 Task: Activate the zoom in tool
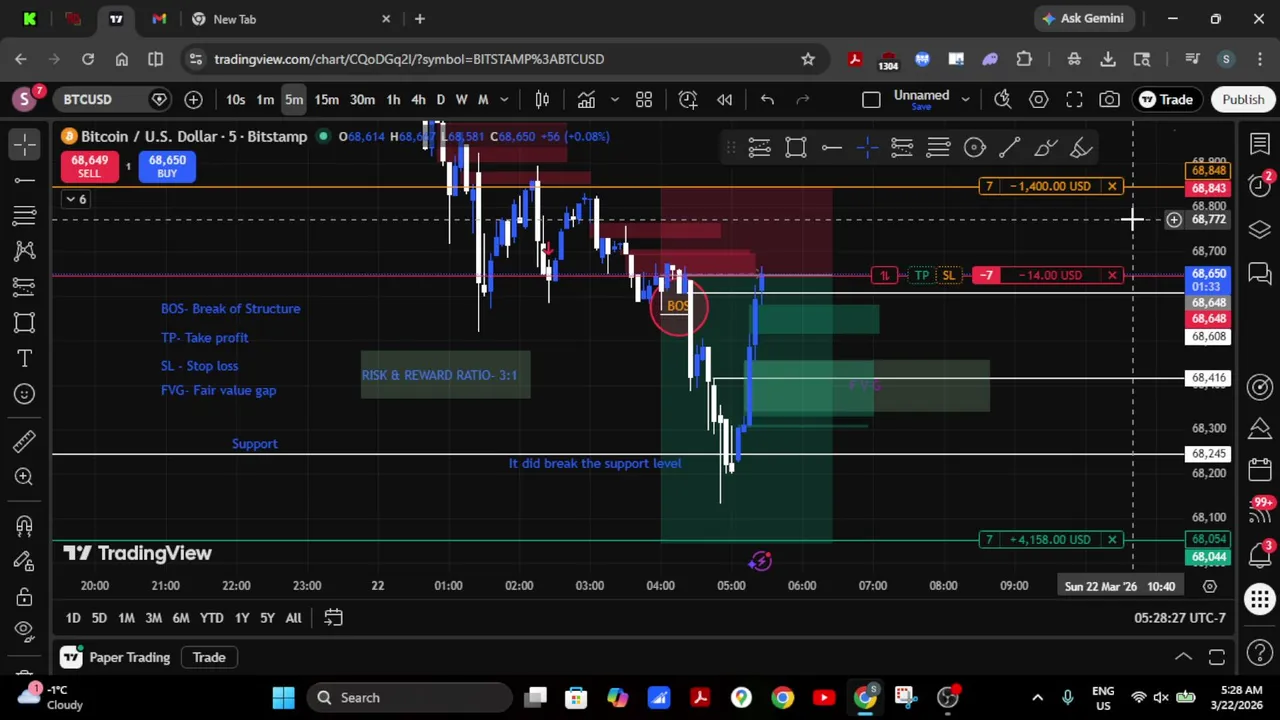(25, 477)
